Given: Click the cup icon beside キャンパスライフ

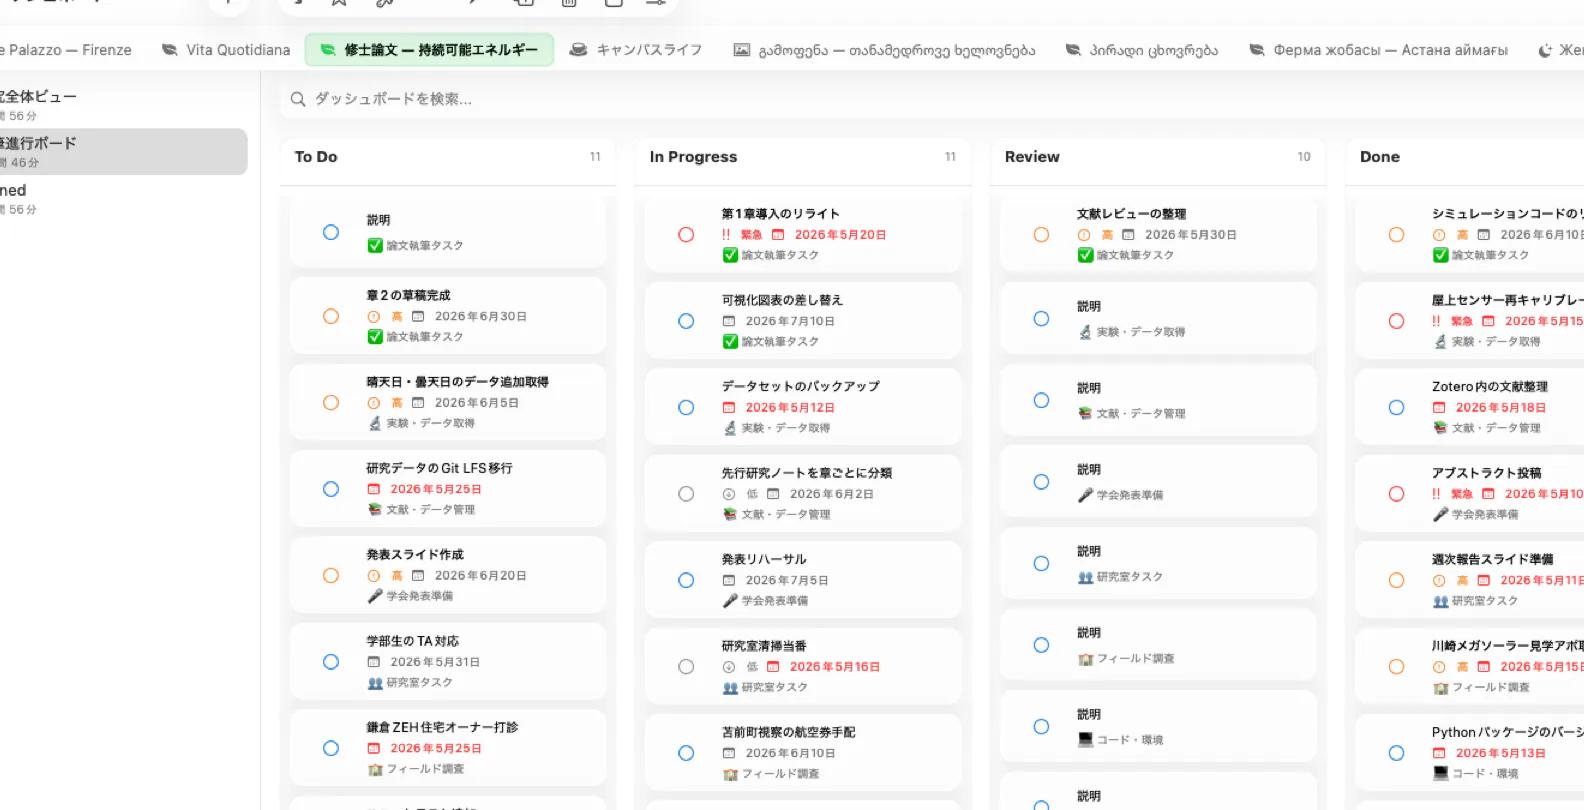Looking at the screenshot, I should [x=578, y=49].
